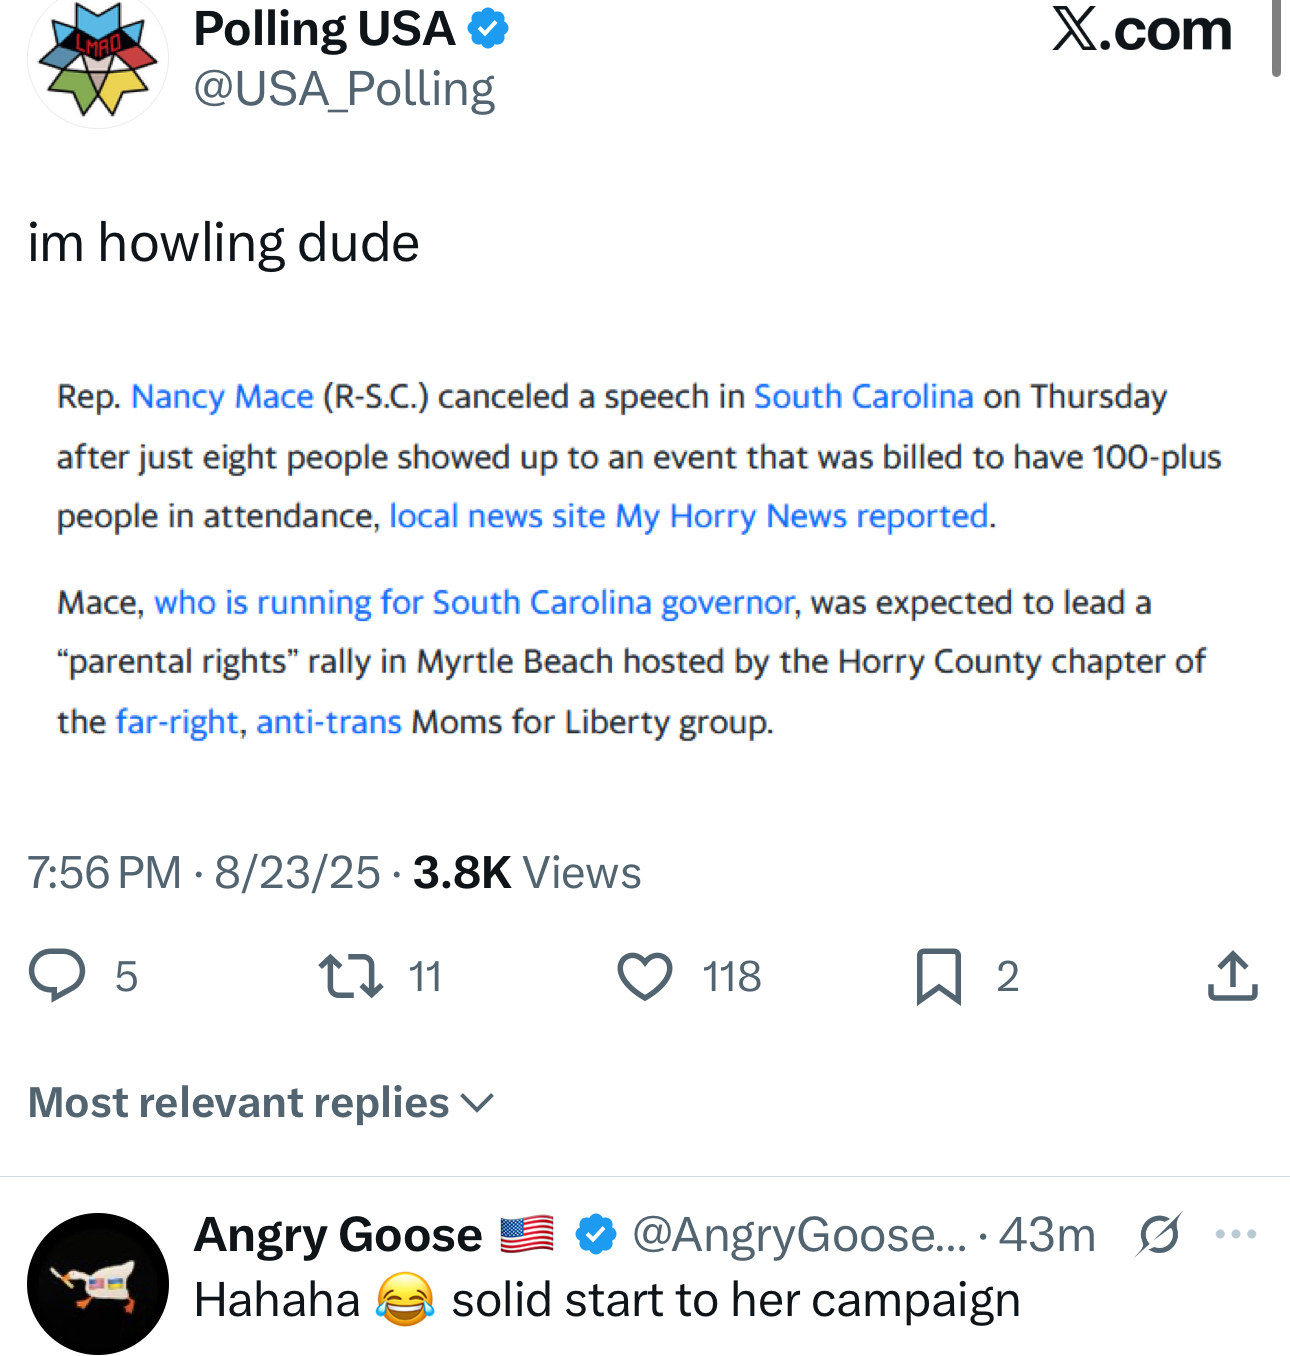Tap the repost arrows icon
This screenshot has width=1290, height=1356.
click(350, 977)
